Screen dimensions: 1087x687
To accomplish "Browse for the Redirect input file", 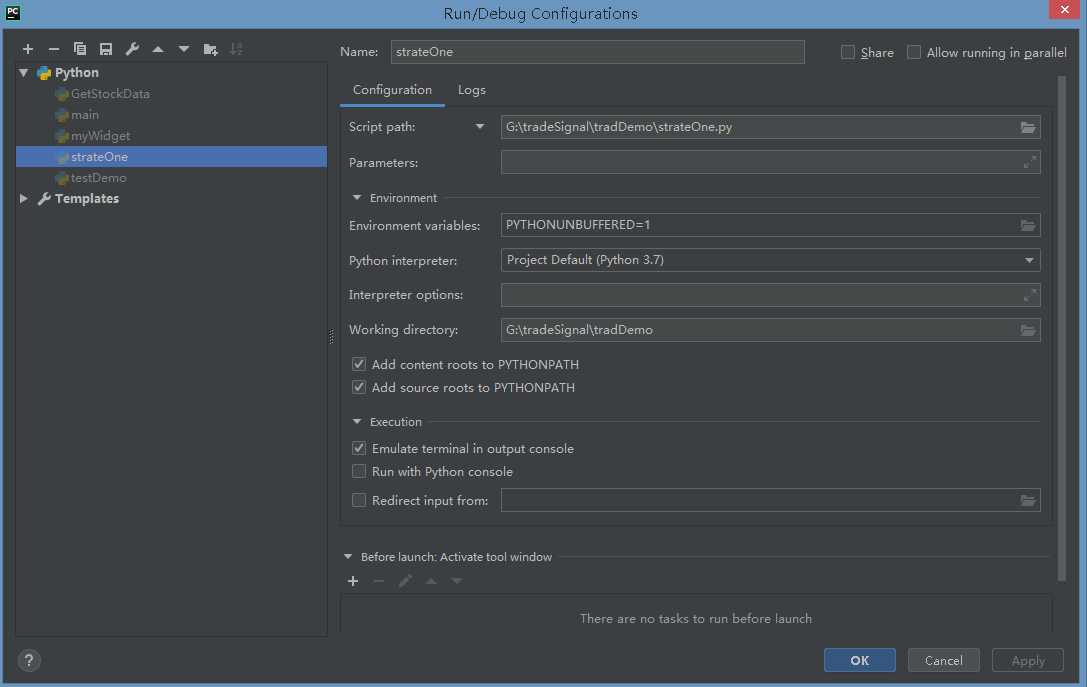I will pyautogui.click(x=1027, y=501).
